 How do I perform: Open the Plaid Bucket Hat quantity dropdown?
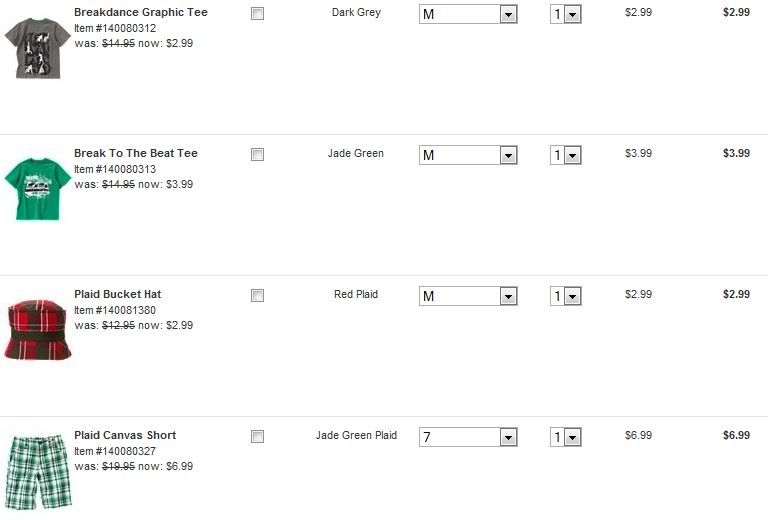(565, 296)
